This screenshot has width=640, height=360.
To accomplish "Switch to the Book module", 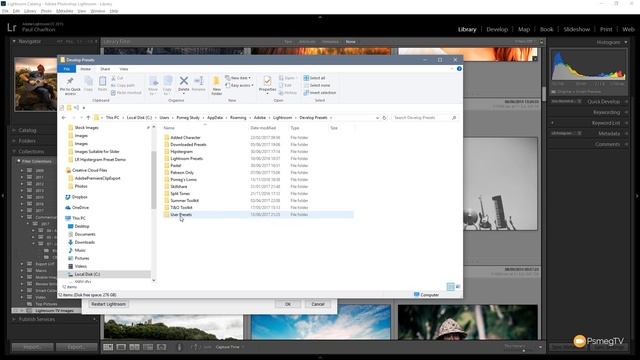I will point(547,29).
